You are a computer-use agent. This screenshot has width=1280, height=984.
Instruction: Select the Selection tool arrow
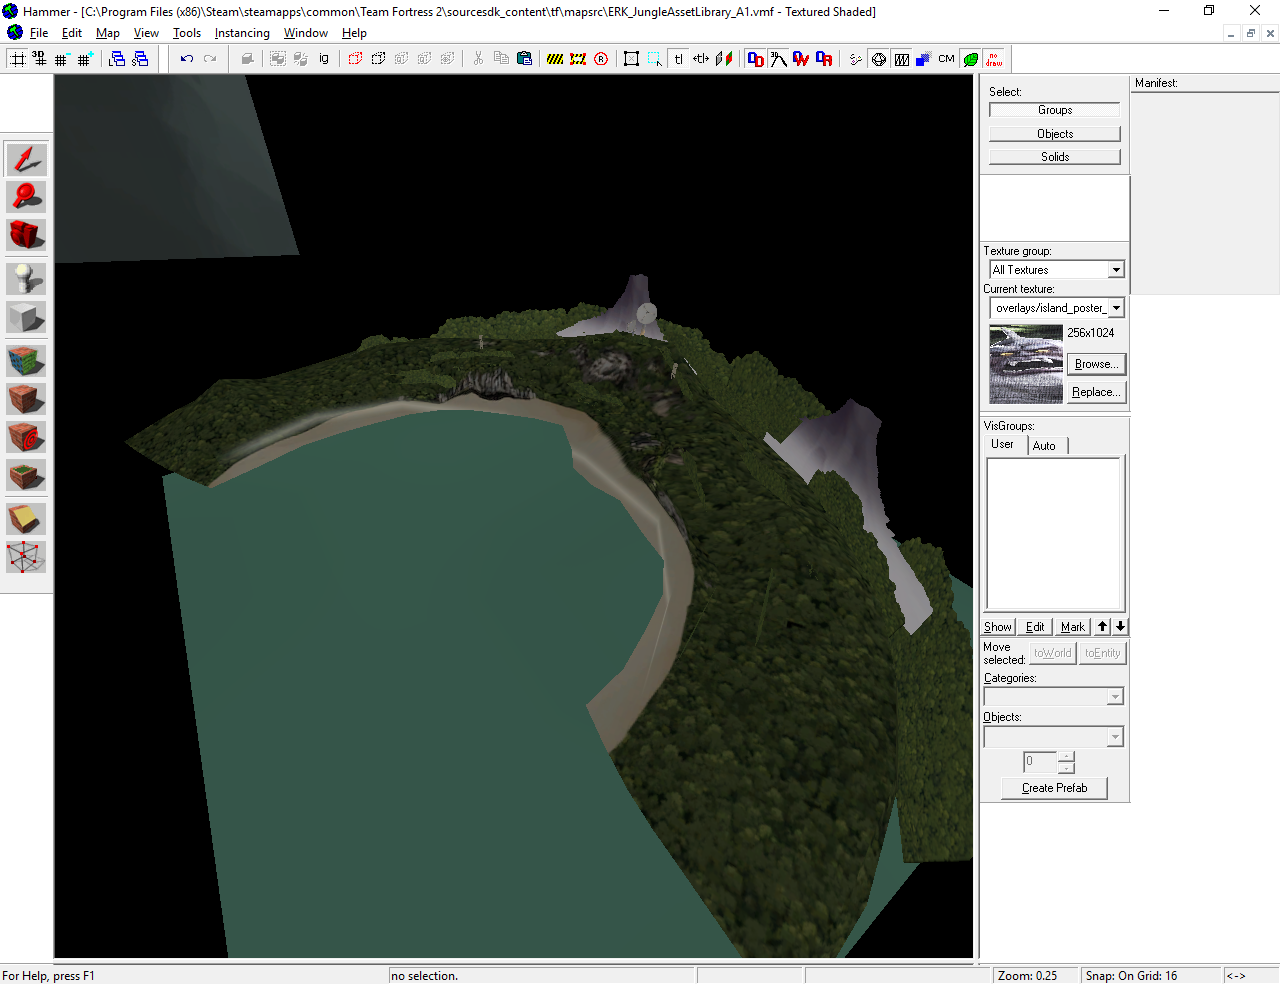(26, 159)
